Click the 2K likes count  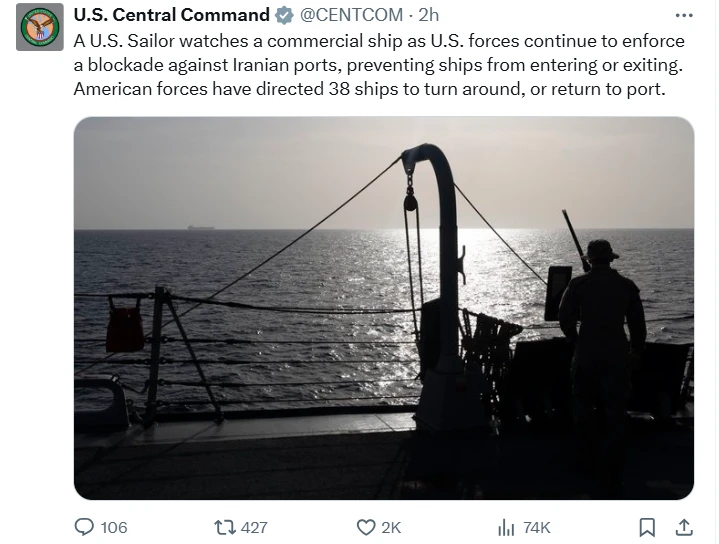point(391,527)
